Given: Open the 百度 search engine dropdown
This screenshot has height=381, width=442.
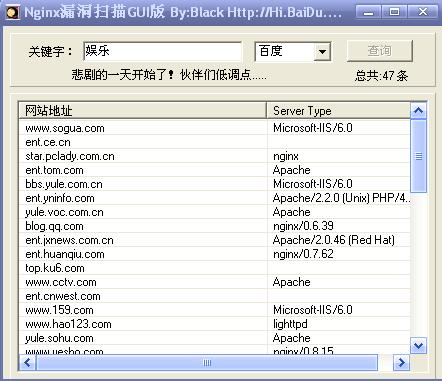Looking at the screenshot, I should coord(322,52).
